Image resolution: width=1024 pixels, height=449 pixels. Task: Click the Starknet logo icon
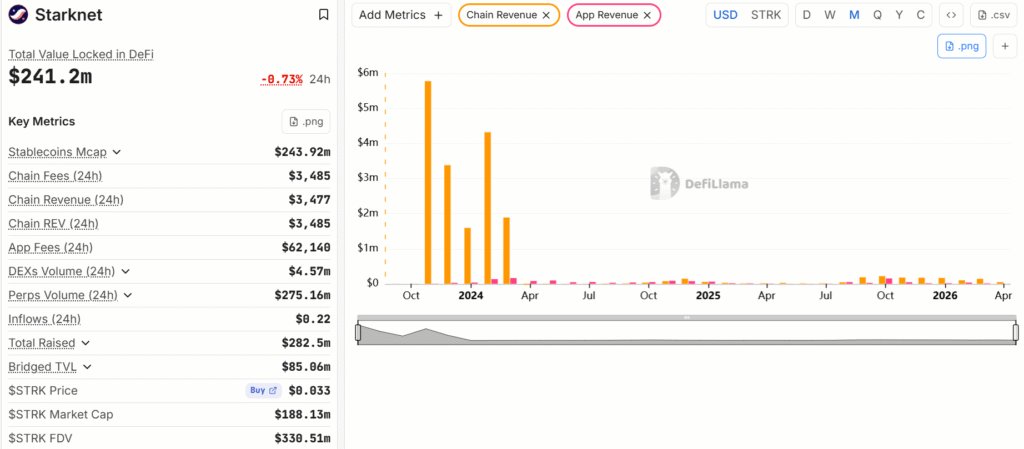click(x=18, y=15)
